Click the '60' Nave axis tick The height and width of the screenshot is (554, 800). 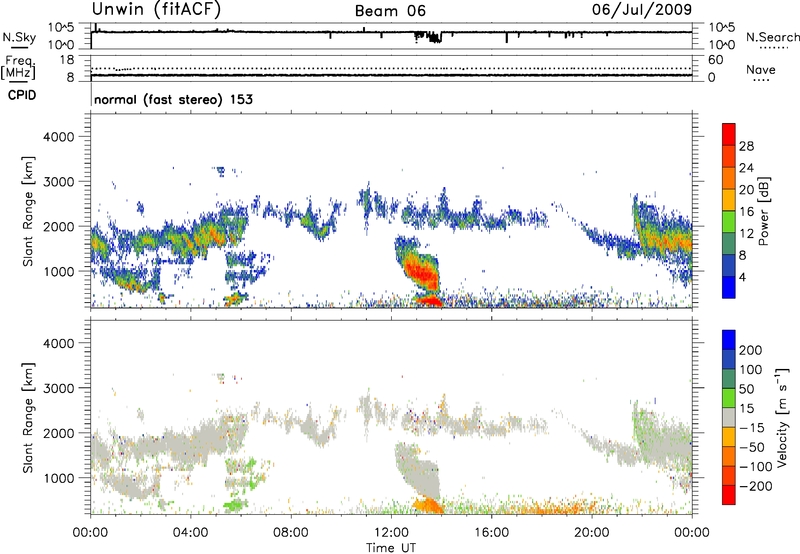pos(716,60)
